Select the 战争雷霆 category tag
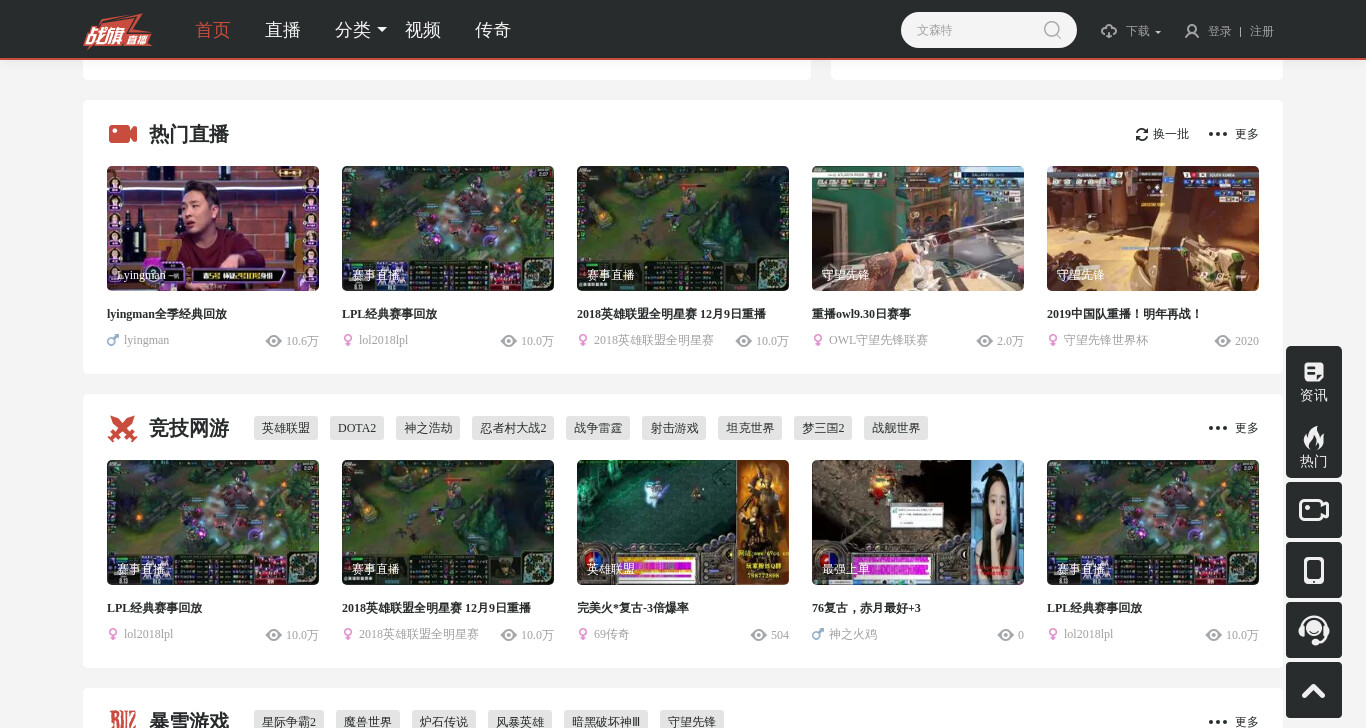The height and width of the screenshot is (728, 1366). [x=598, y=428]
